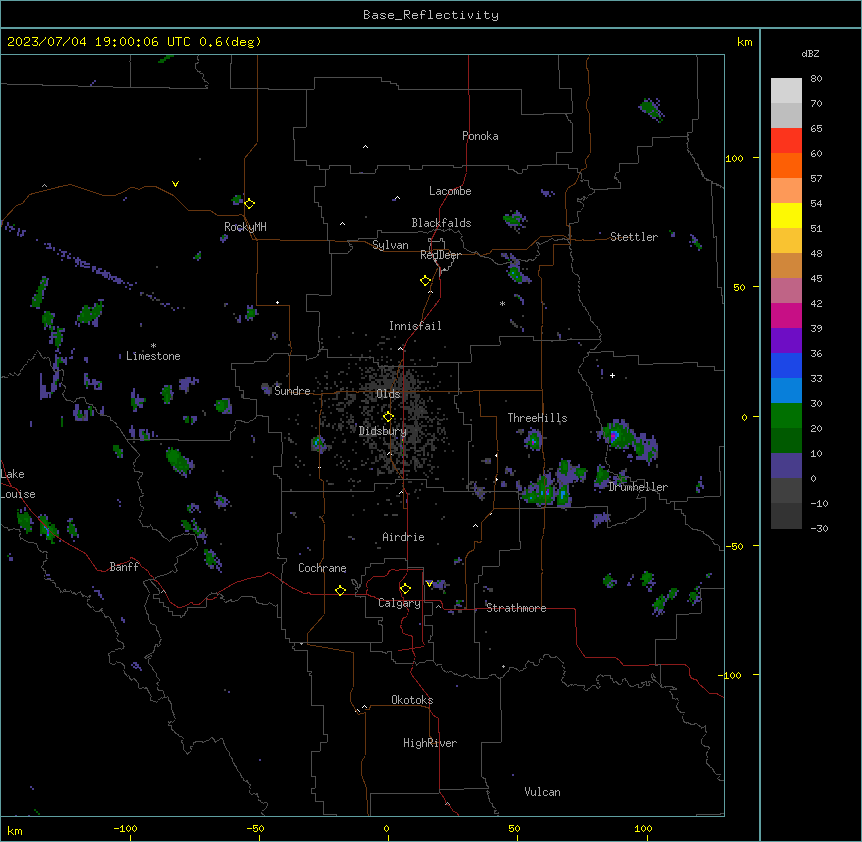Image resolution: width=862 pixels, height=842 pixels.
Task: Select the bright green swatch between 30 and 20
Action: point(786,416)
